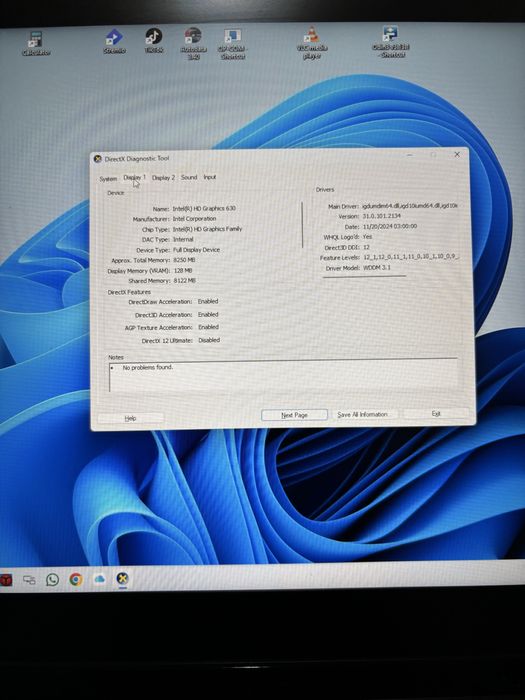525x700 pixels.
Task: Click the Next Page button
Action: point(294,415)
